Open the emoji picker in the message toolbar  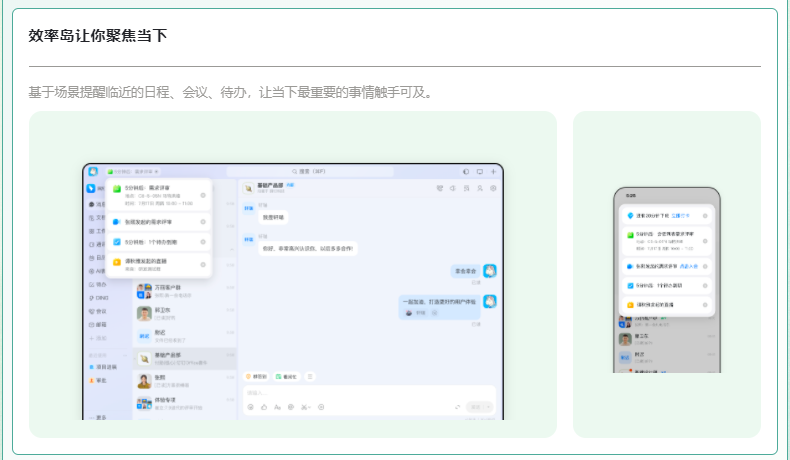pos(251,407)
